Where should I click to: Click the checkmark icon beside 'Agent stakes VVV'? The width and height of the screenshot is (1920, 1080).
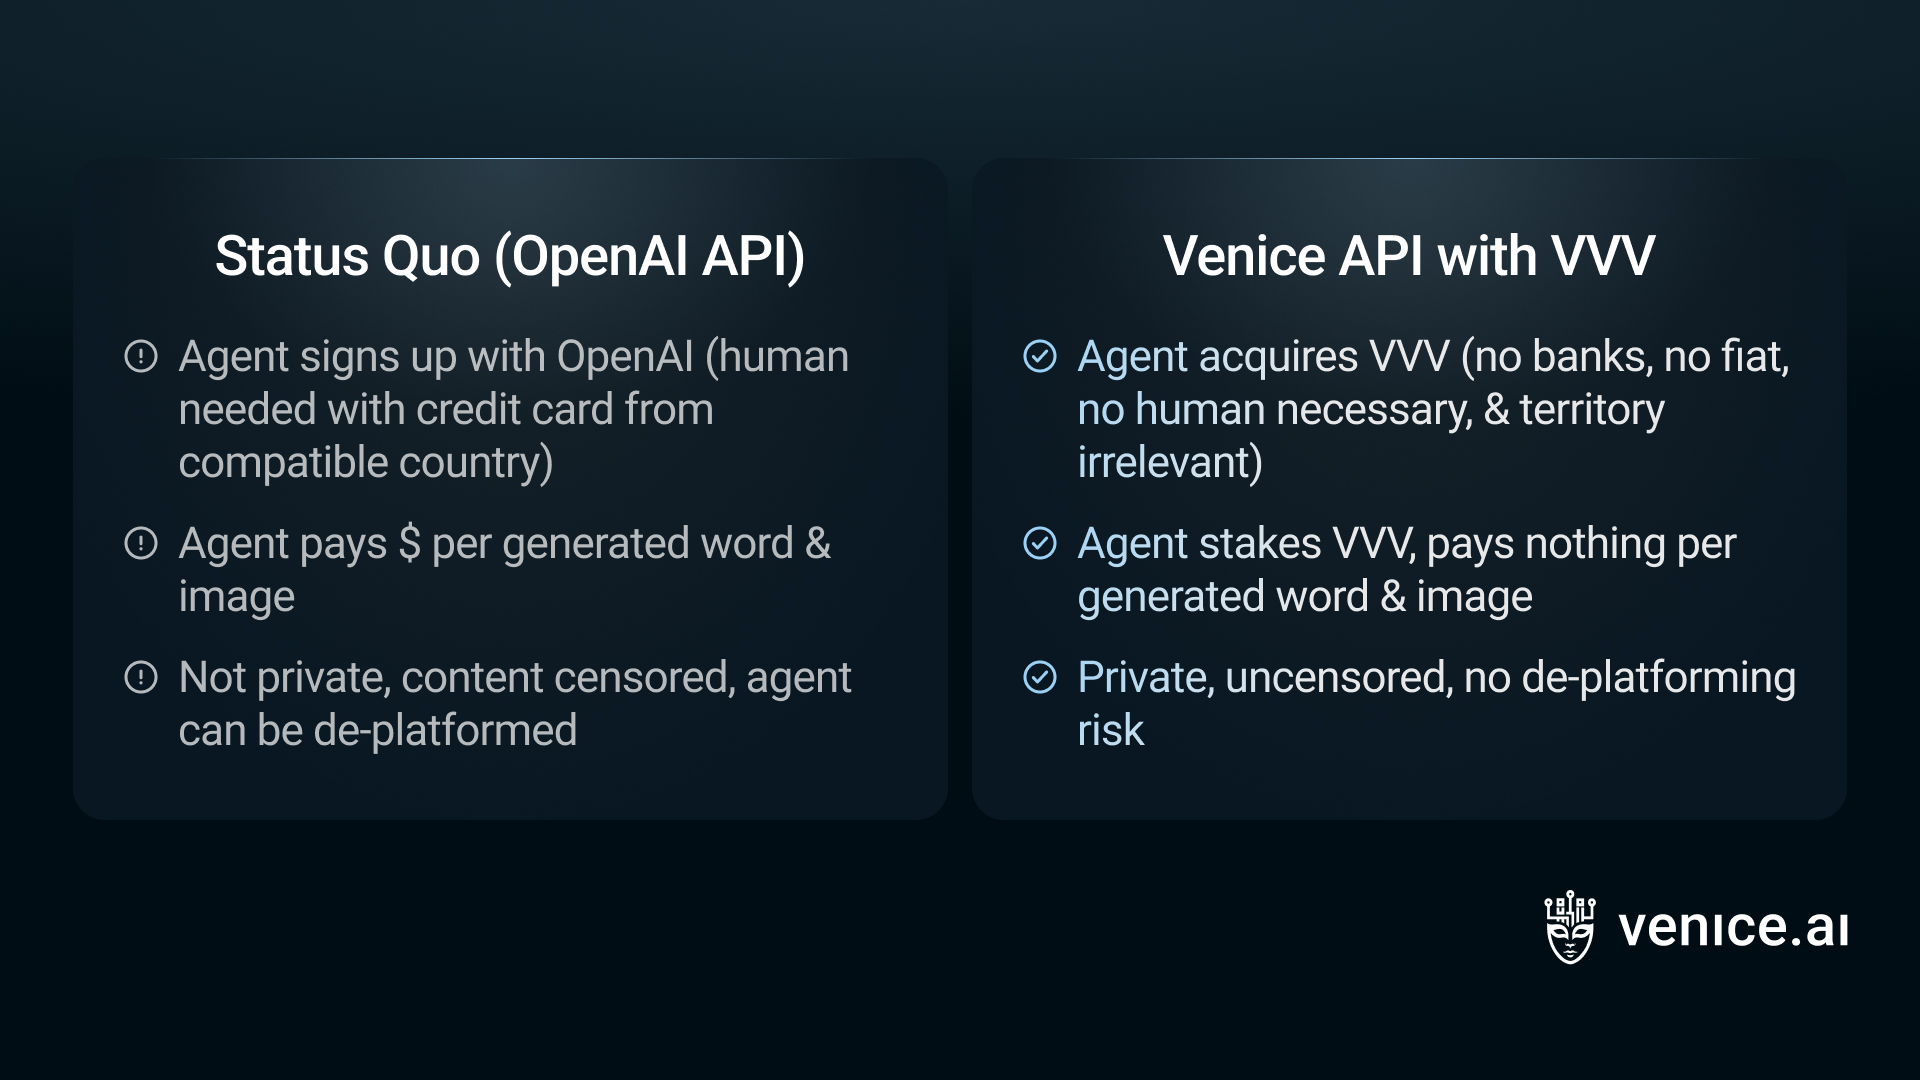pos(1040,543)
